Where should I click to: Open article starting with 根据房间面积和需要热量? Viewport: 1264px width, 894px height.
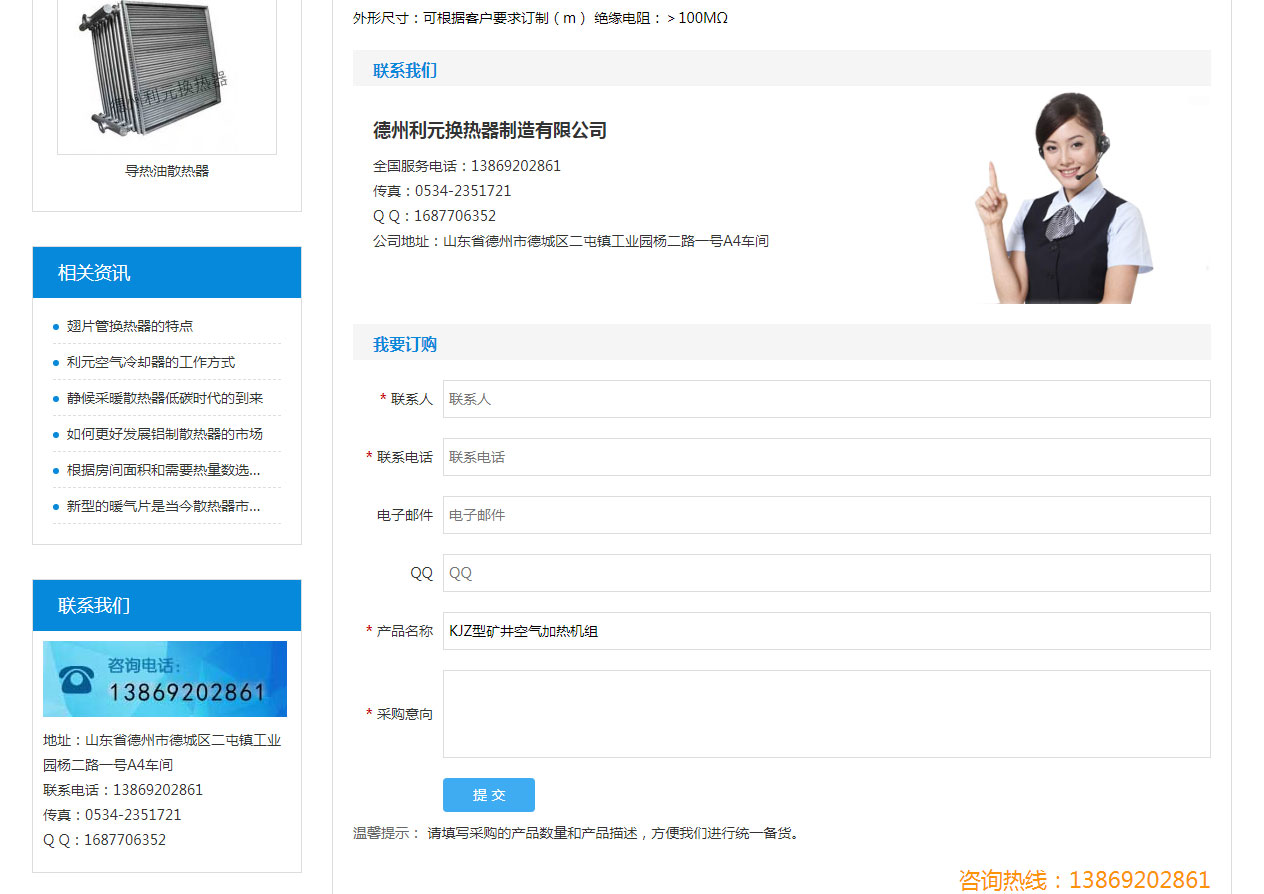(x=163, y=470)
